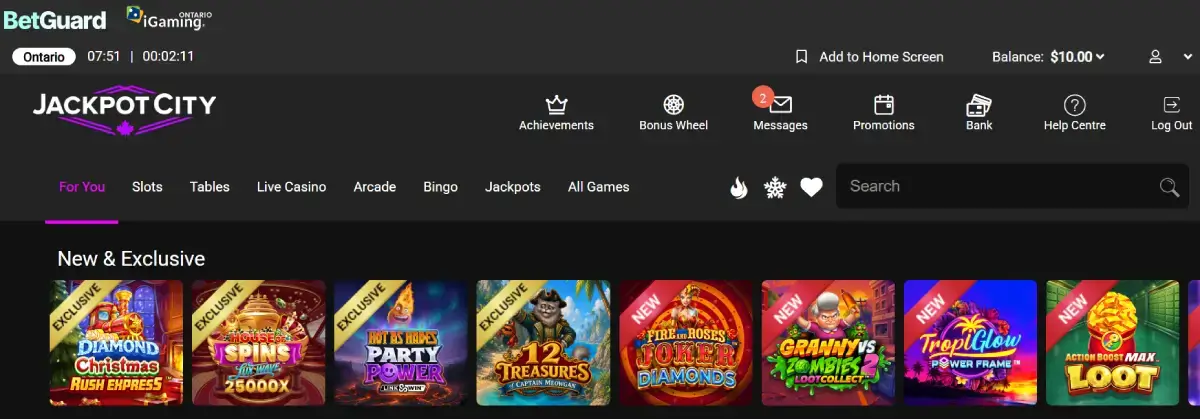Screen dimensions: 1200x419
Task: Open Hot as Hades Party Power game
Action: 400,342
